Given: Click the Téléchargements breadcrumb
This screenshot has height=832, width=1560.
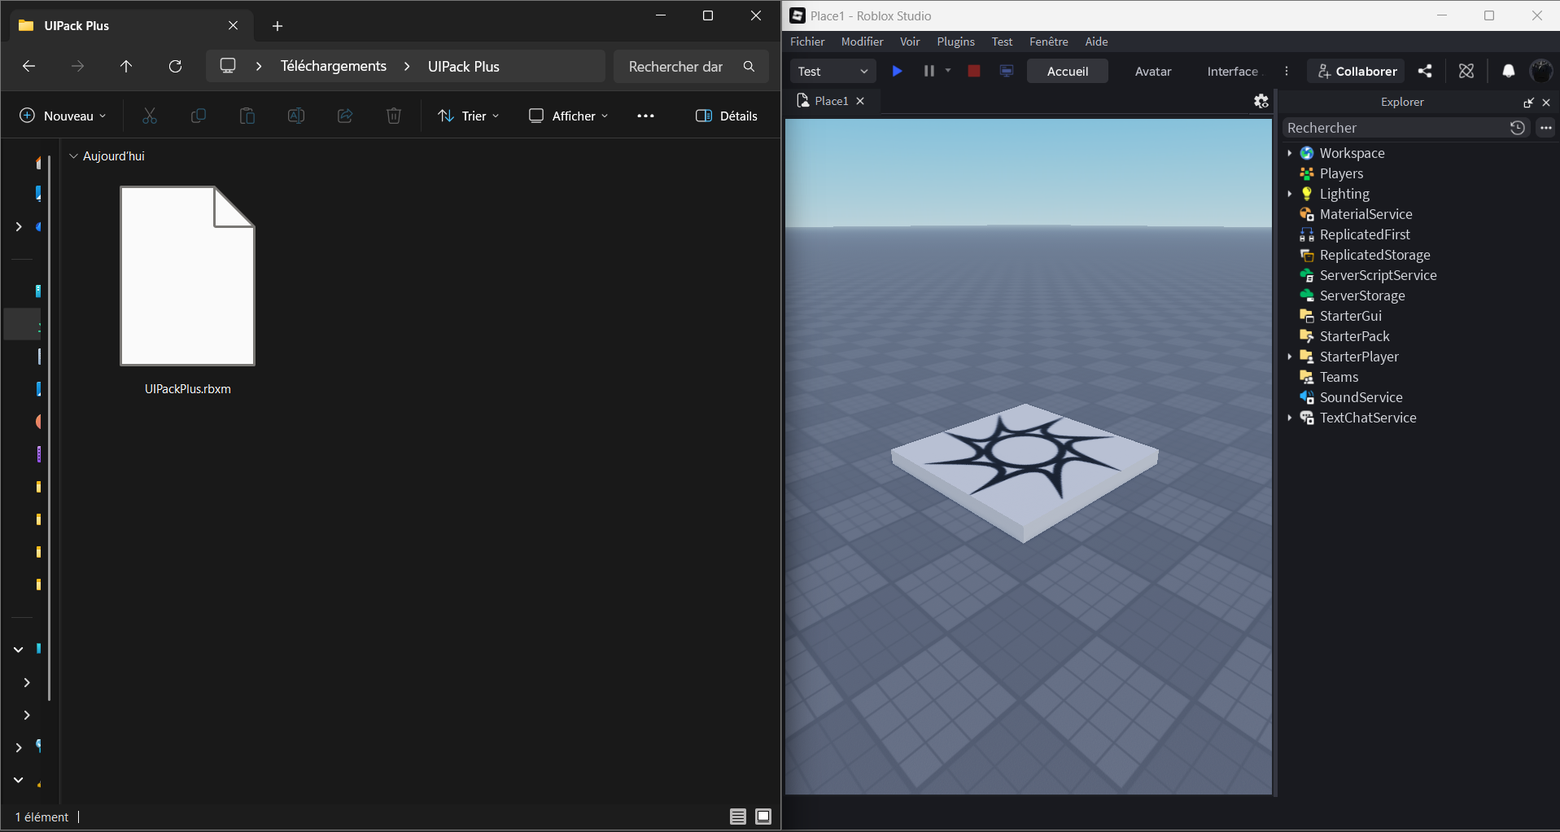Looking at the screenshot, I should click(333, 66).
